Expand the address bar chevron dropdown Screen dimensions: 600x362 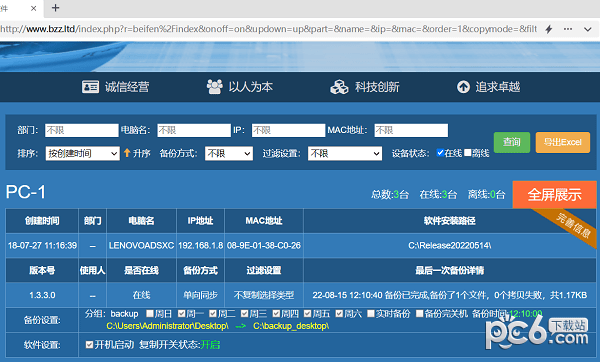pos(588,29)
